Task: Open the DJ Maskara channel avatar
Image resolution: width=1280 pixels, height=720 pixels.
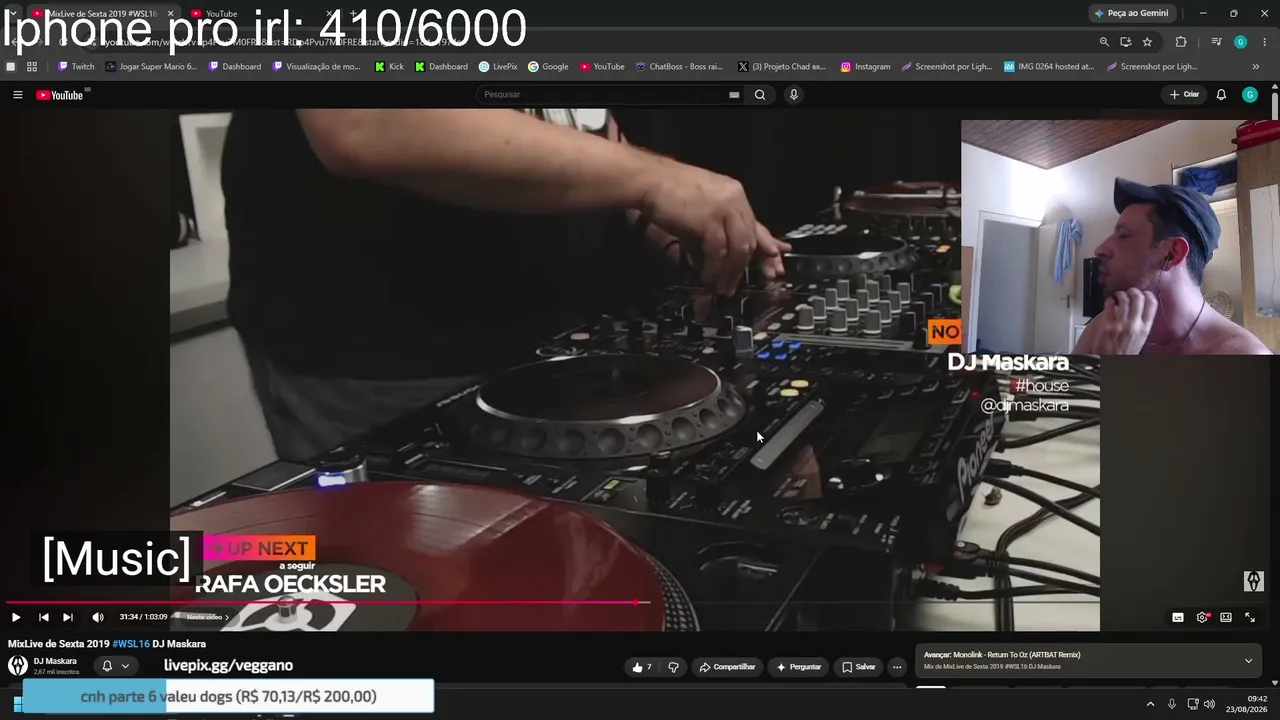Action: [x=18, y=665]
